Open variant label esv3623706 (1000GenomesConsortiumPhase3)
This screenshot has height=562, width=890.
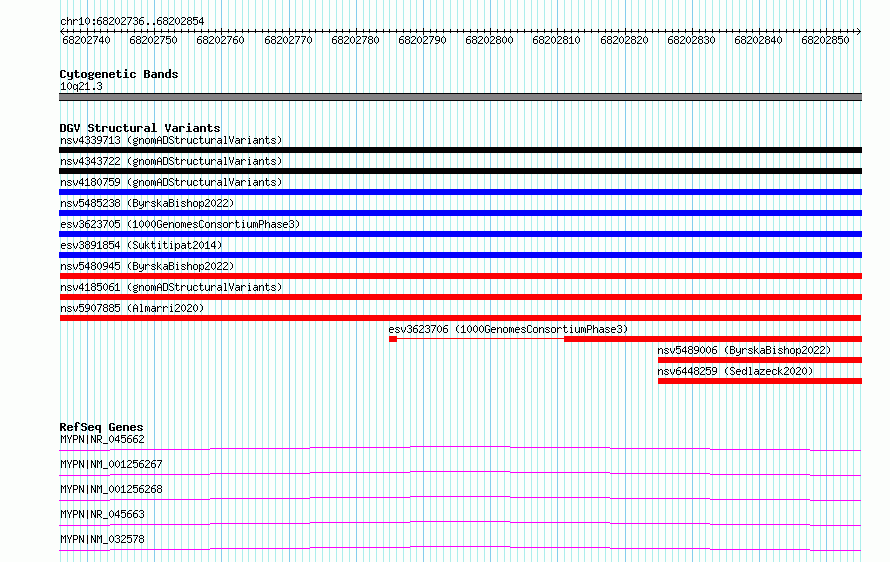coord(508,329)
